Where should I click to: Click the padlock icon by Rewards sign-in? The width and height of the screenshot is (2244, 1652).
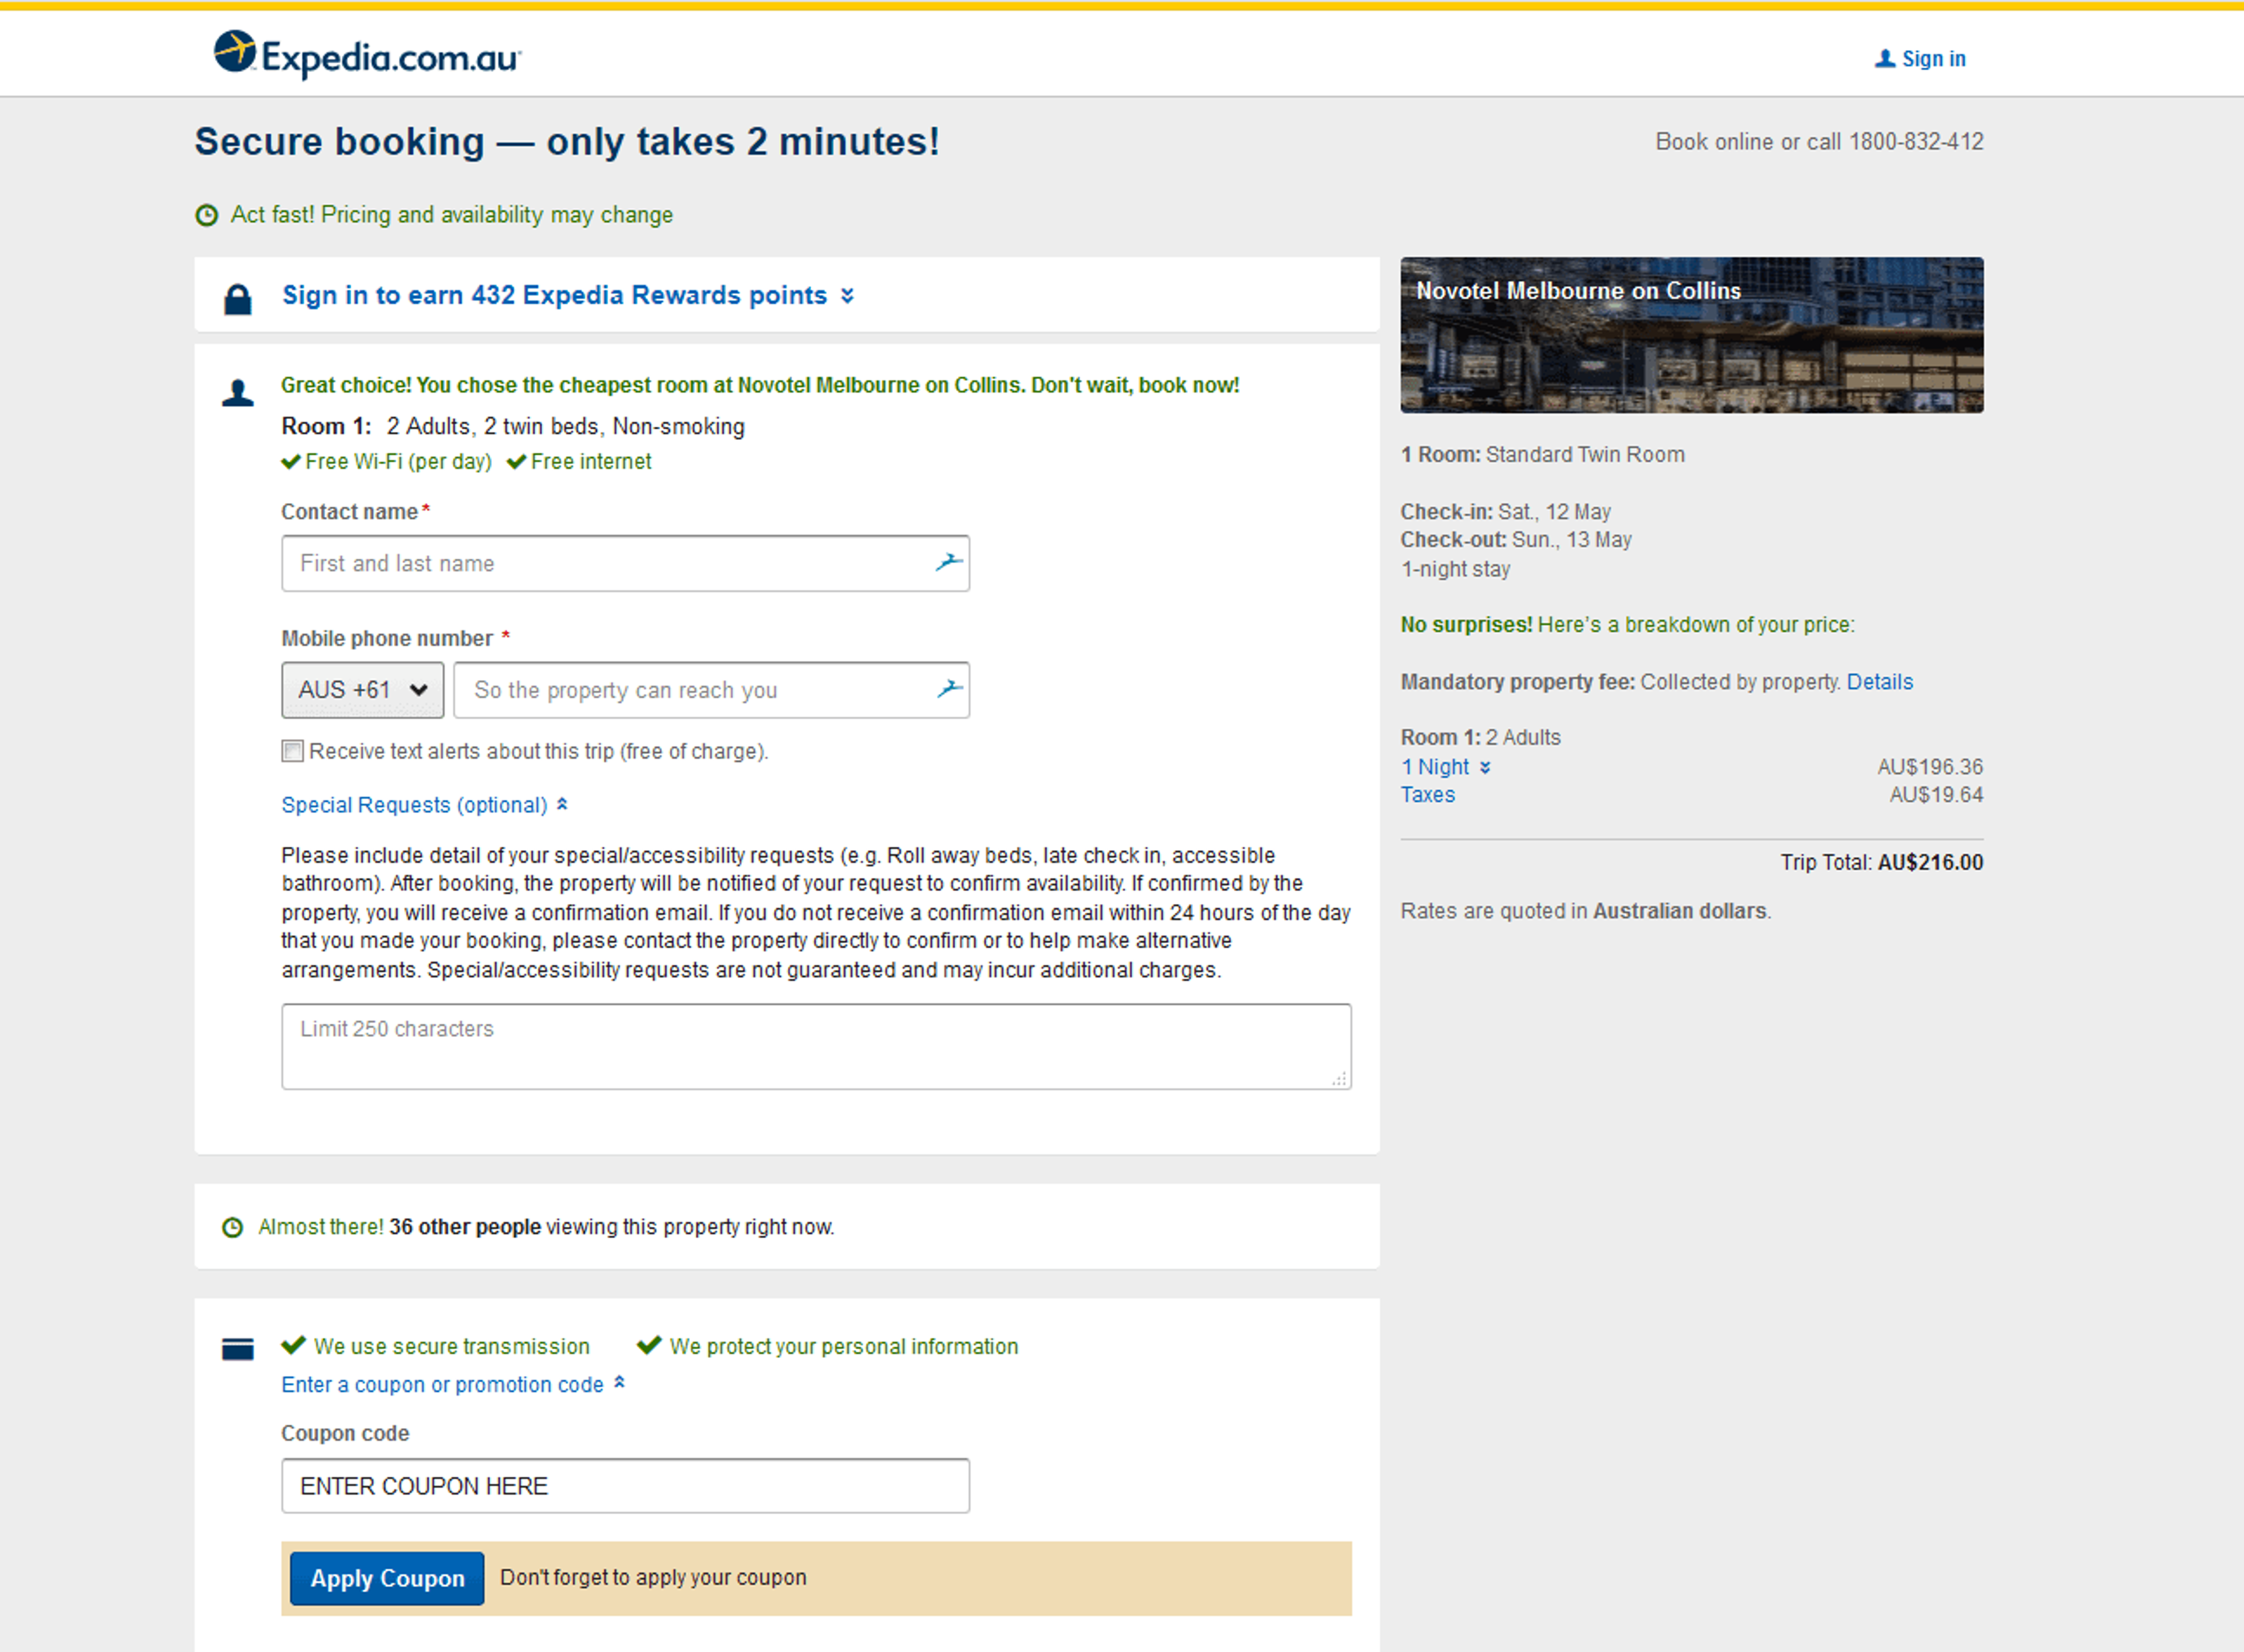(238, 298)
